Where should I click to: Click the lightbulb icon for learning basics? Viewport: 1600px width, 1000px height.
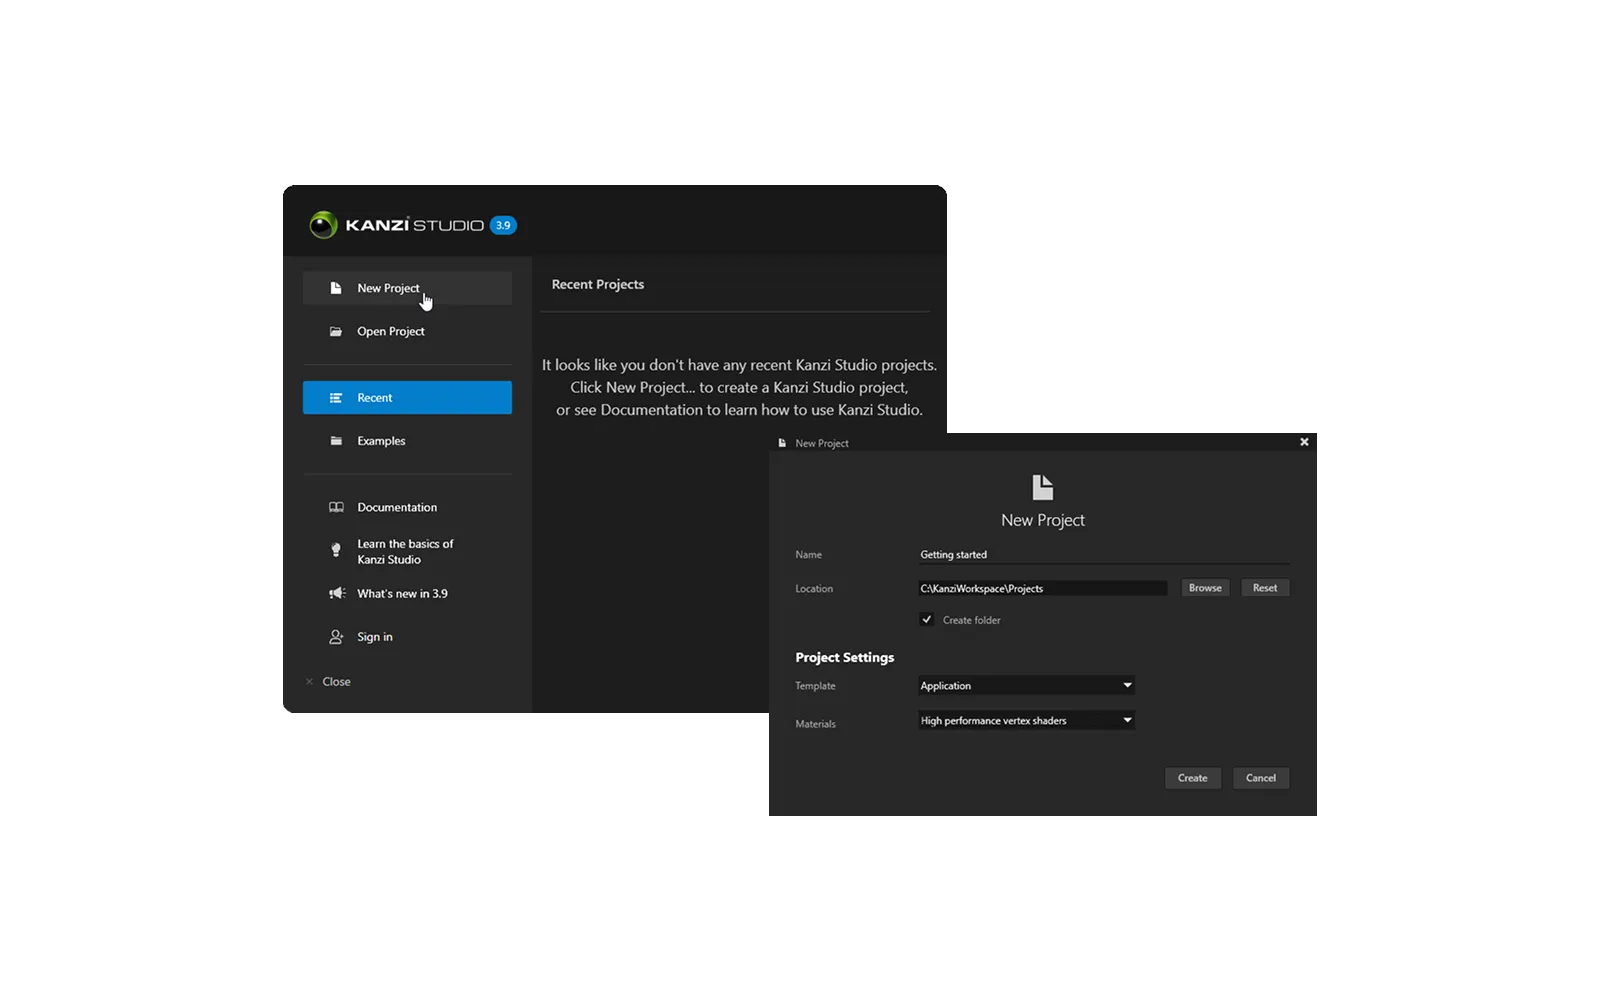click(x=336, y=550)
